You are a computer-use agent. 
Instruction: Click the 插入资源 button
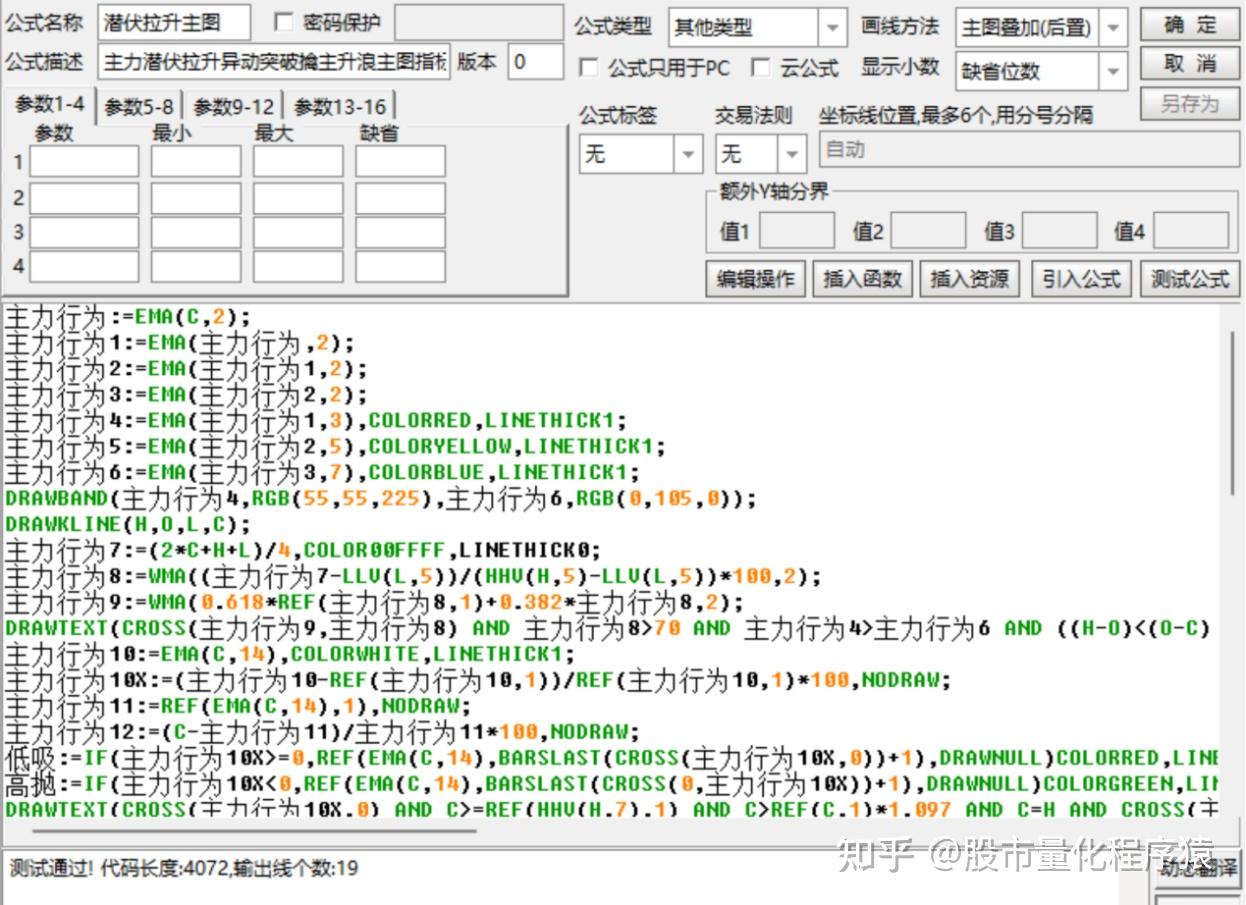[970, 278]
